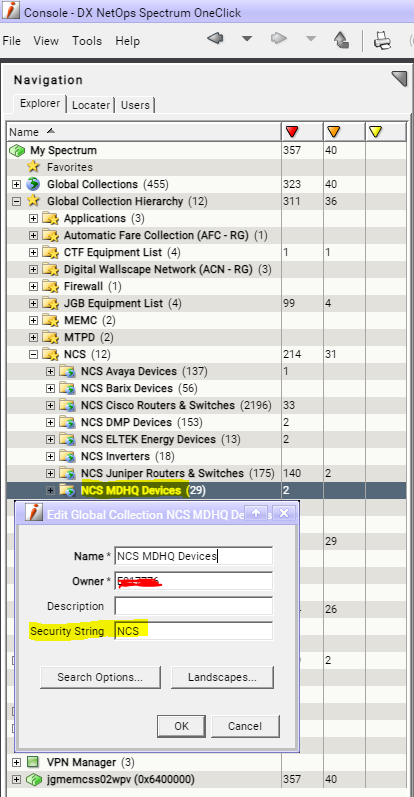Open the Help menu
The height and width of the screenshot is (797, 414).
point(127,41)
